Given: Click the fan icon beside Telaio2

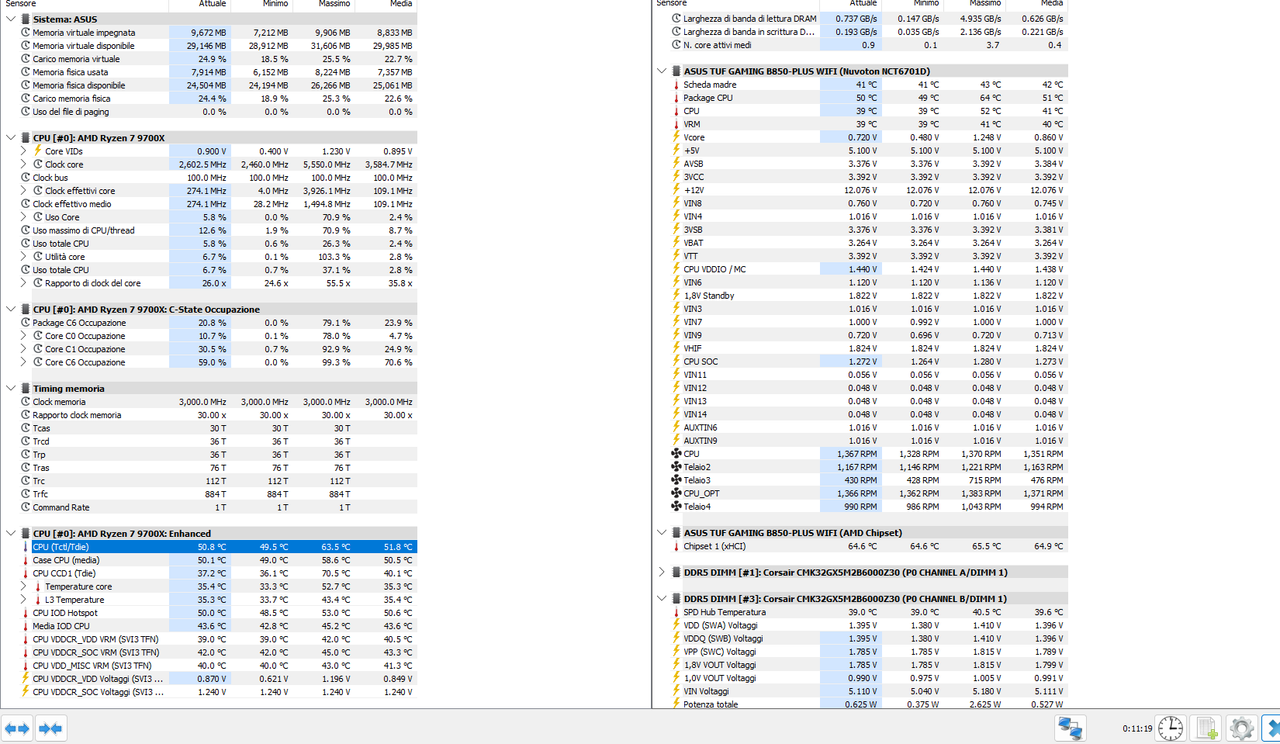Looking at the screenshot, I should pos(676,467).
